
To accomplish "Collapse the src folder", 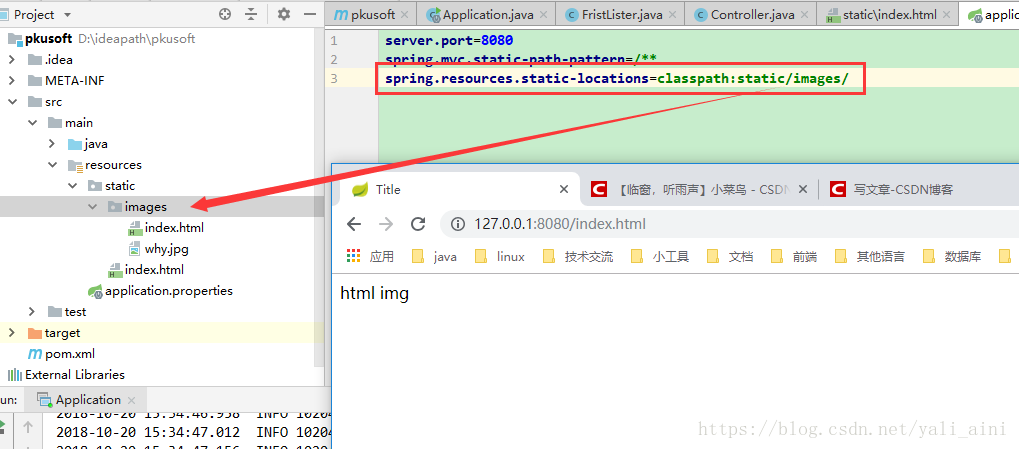I will point(12,102).
